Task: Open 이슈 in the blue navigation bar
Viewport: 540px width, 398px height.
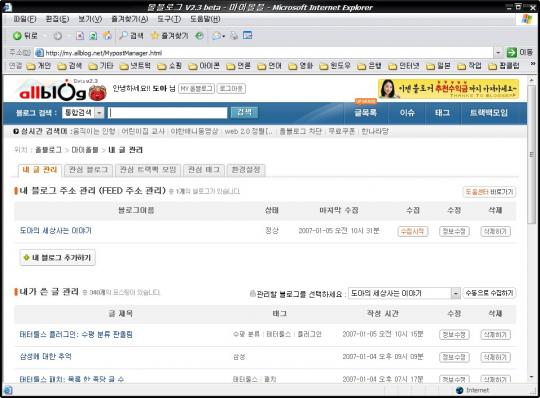Action: tap(407, 113)
